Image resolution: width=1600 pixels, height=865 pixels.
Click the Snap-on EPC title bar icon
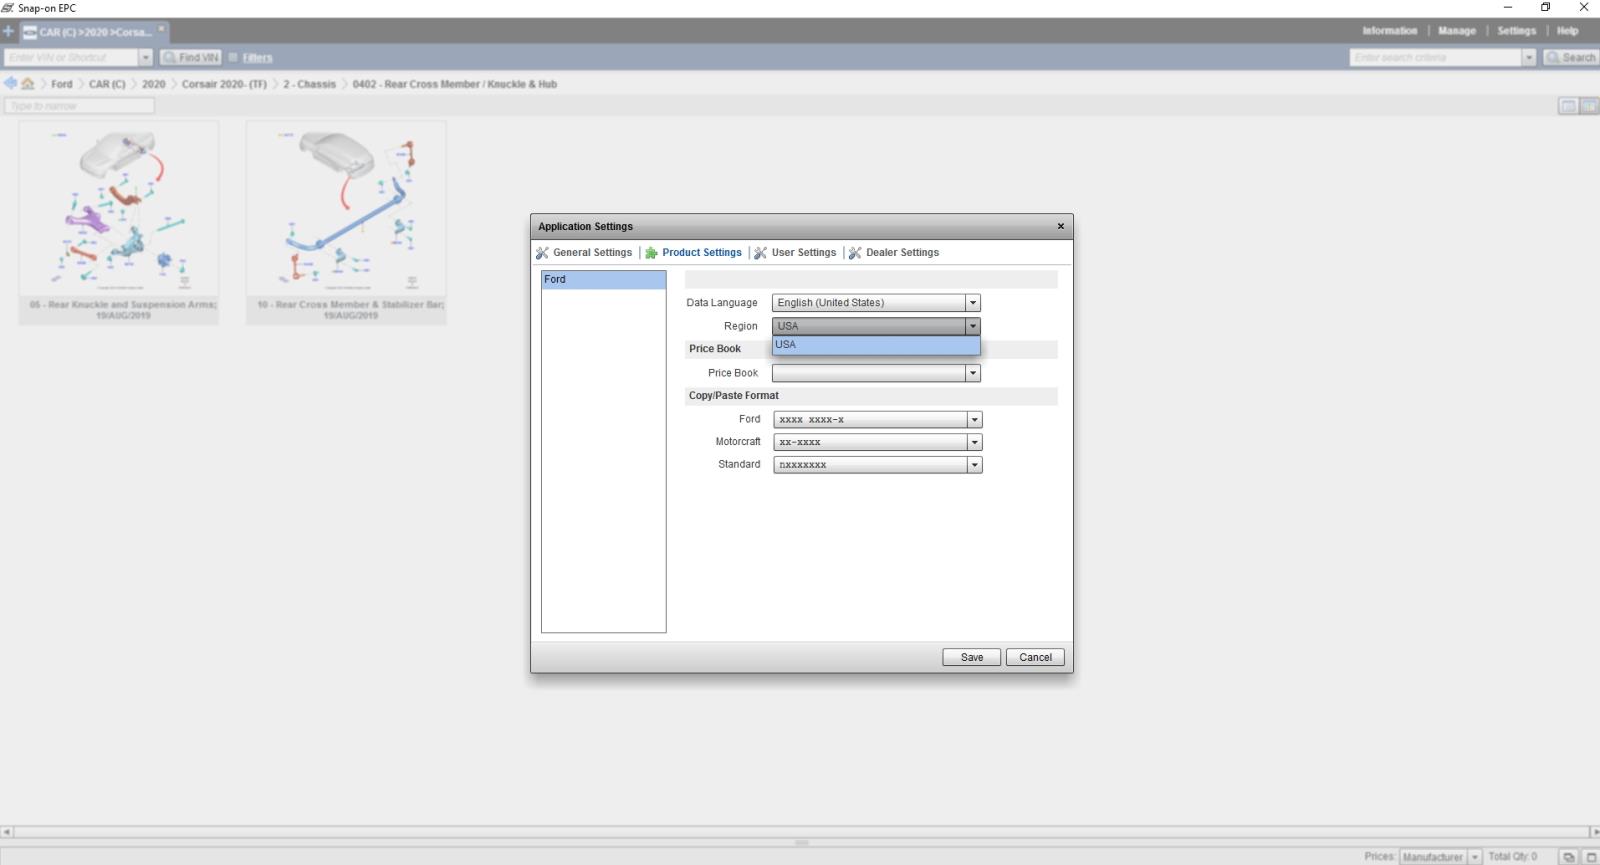(8, 8)
